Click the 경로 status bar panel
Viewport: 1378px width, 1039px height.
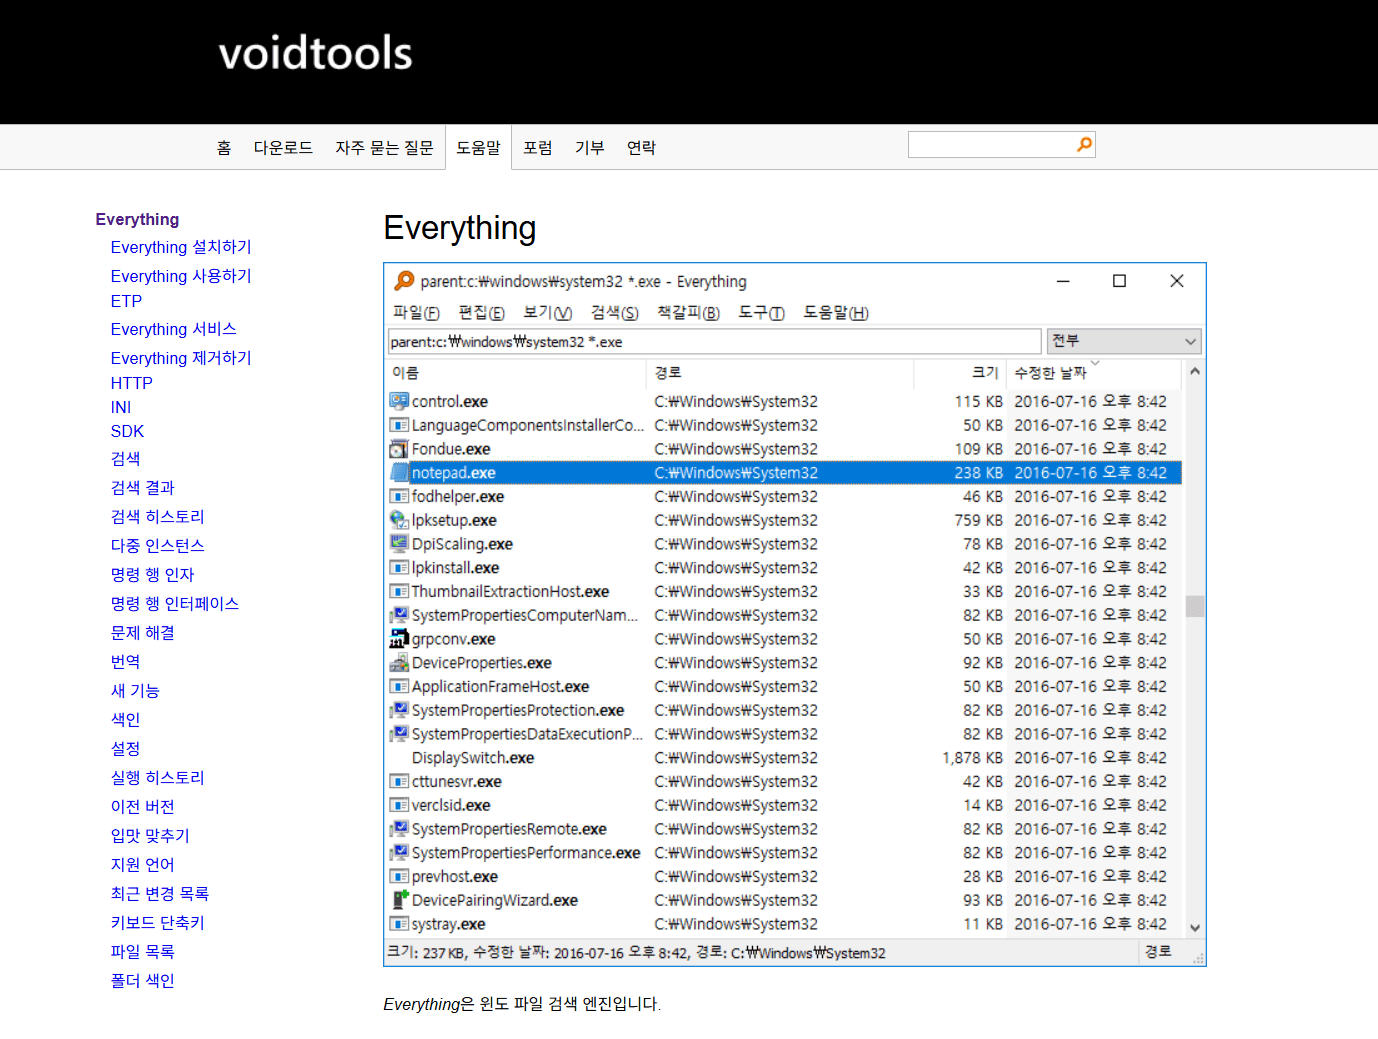pos(1157,952)
